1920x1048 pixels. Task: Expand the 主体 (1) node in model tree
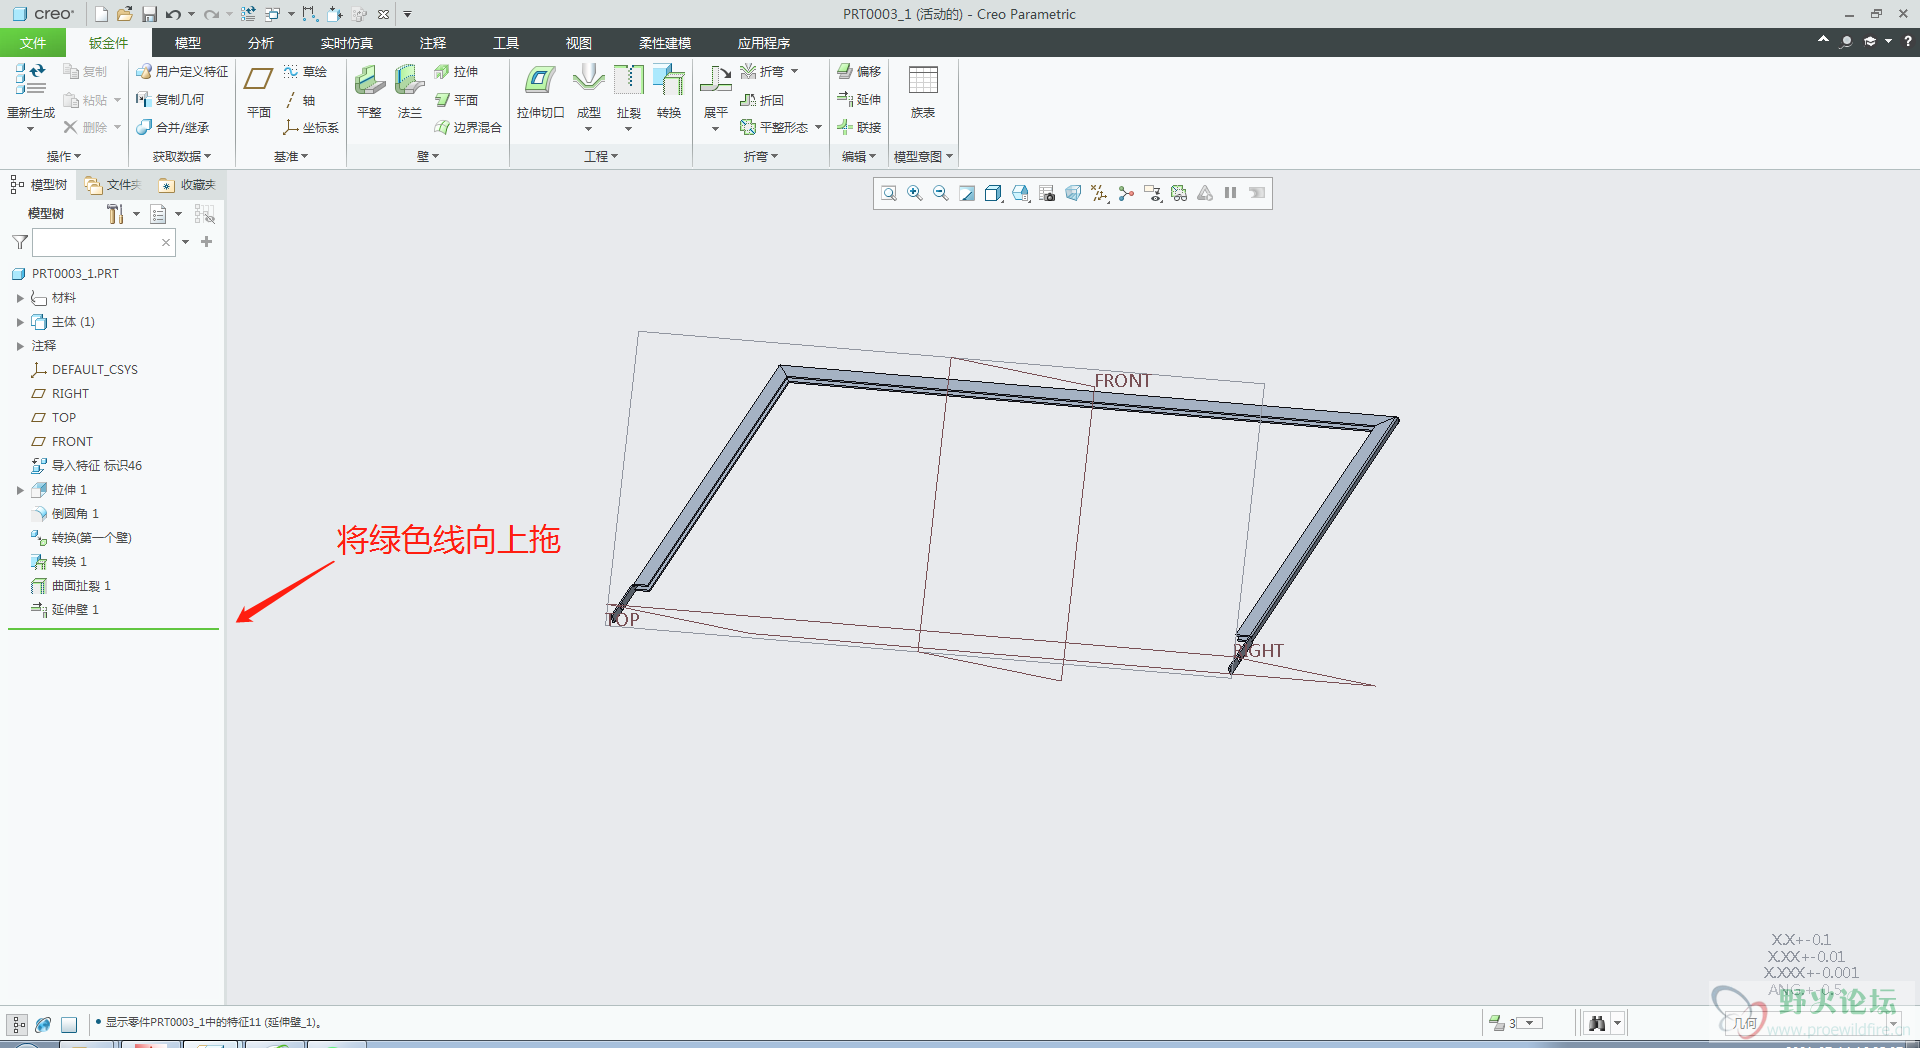point(20,322)
